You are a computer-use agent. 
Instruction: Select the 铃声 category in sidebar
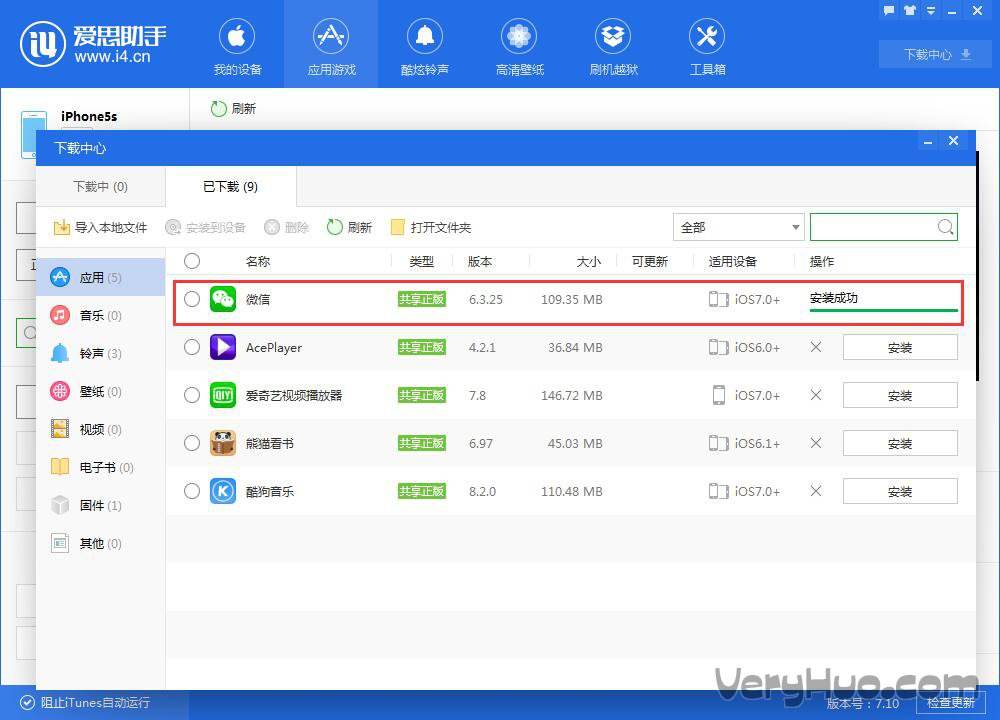(x=91, y=353)
